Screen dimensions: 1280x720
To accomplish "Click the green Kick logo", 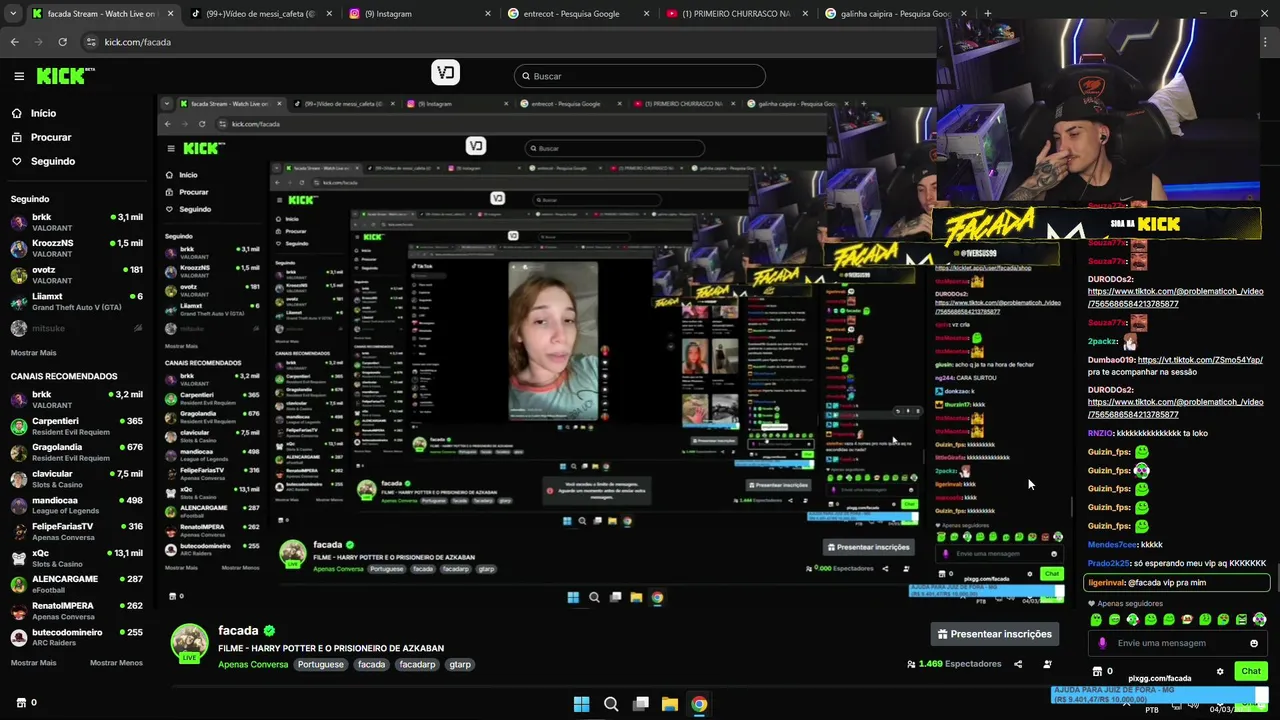I will [x=64, y=76].
